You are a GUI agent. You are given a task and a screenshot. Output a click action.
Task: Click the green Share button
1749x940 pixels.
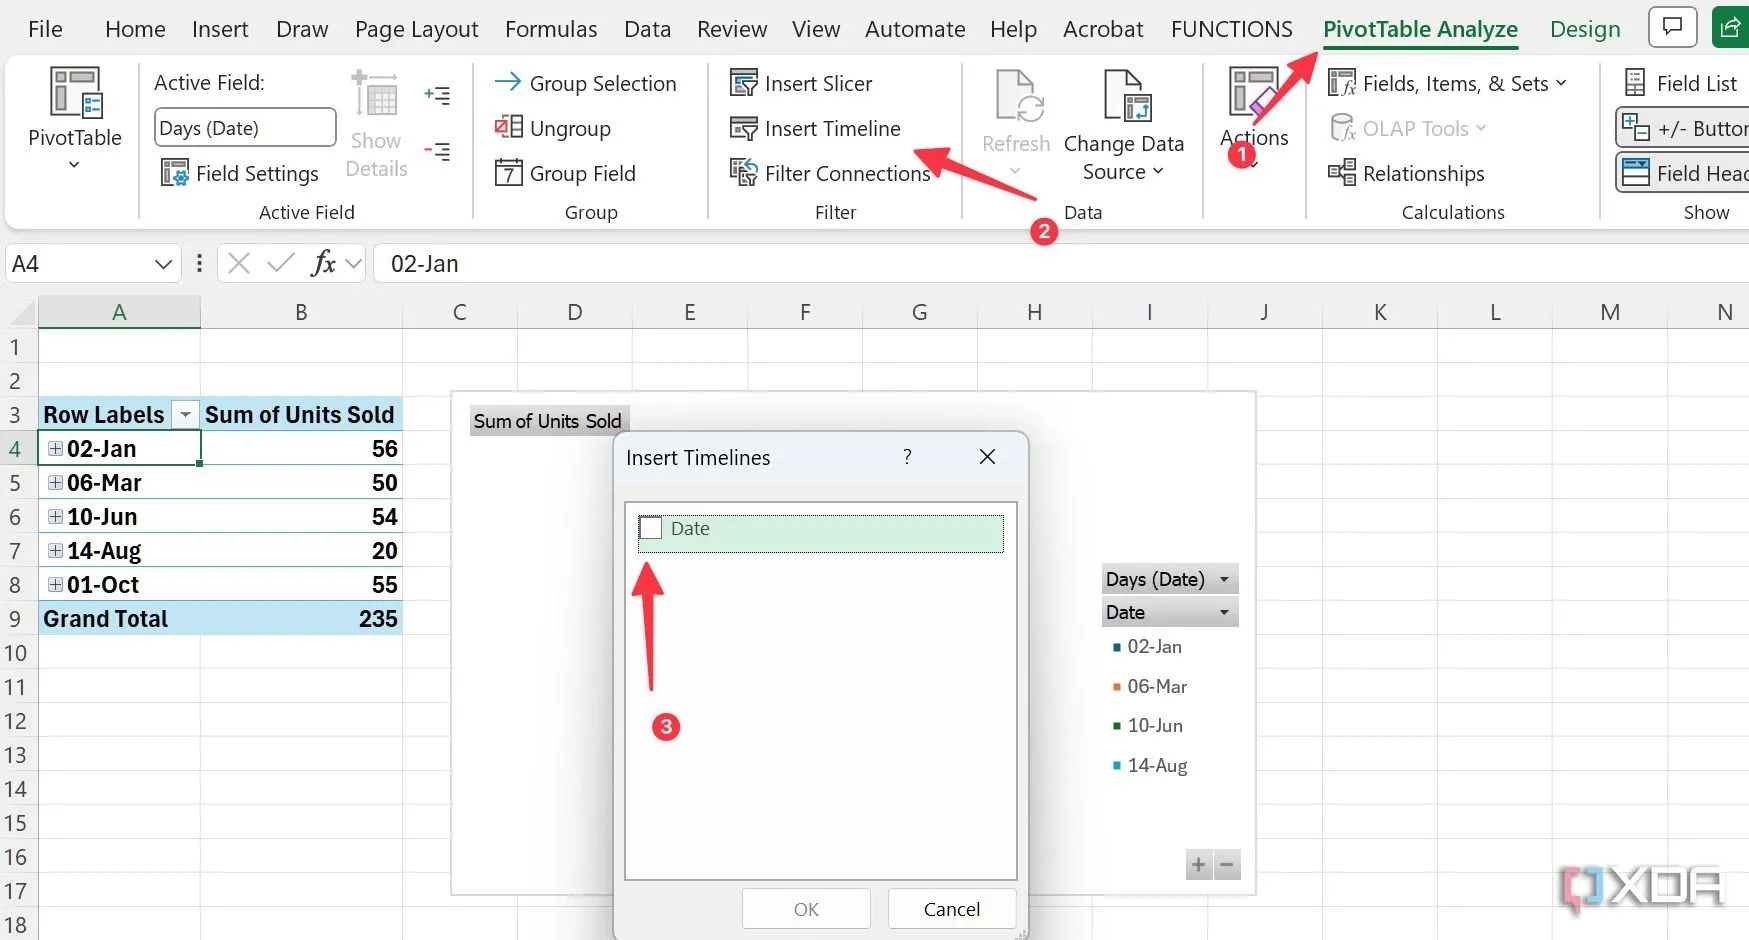tap(1731, 27)
